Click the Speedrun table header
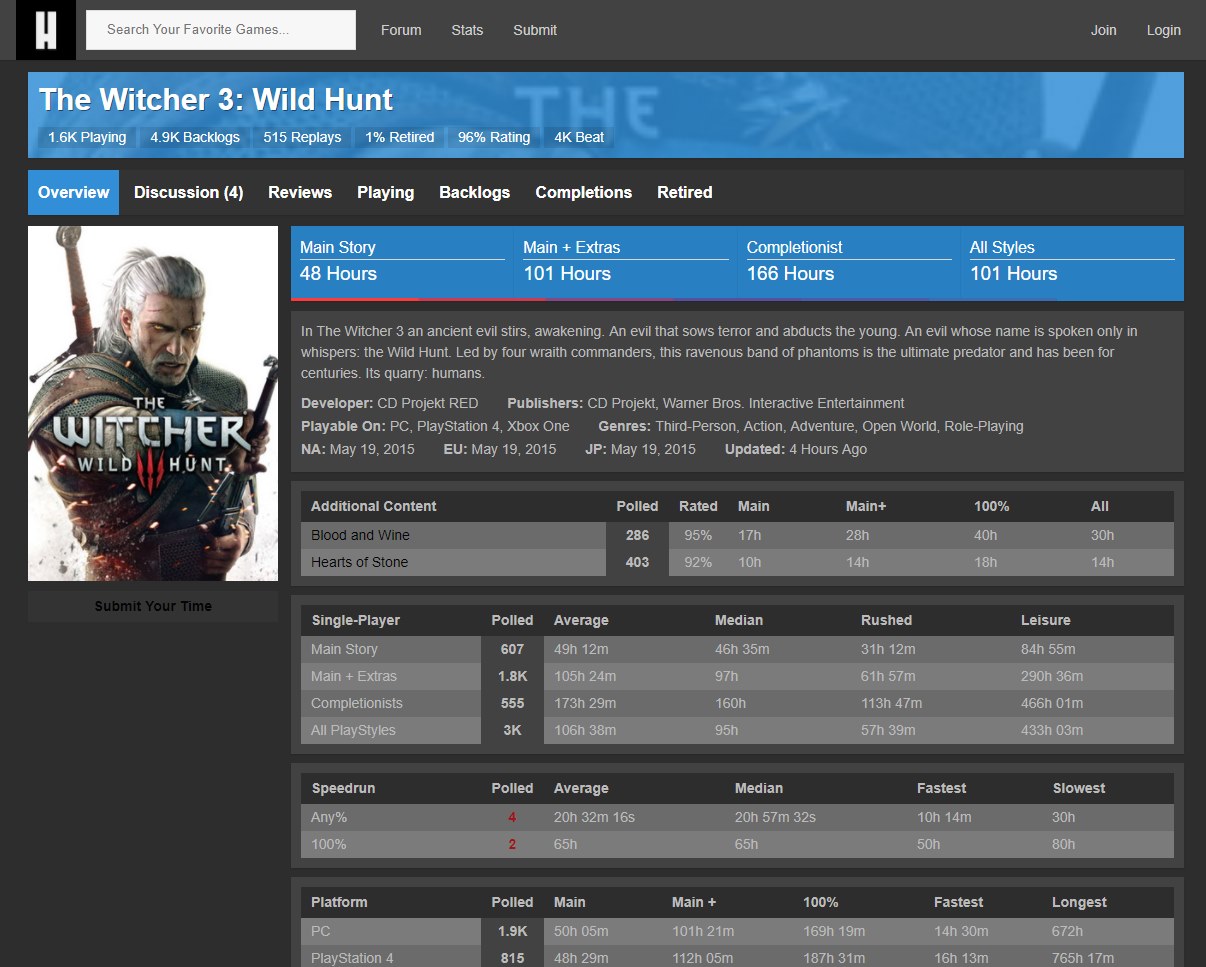Viewport: 1206px width, 967px height. (x=343, y=788)
